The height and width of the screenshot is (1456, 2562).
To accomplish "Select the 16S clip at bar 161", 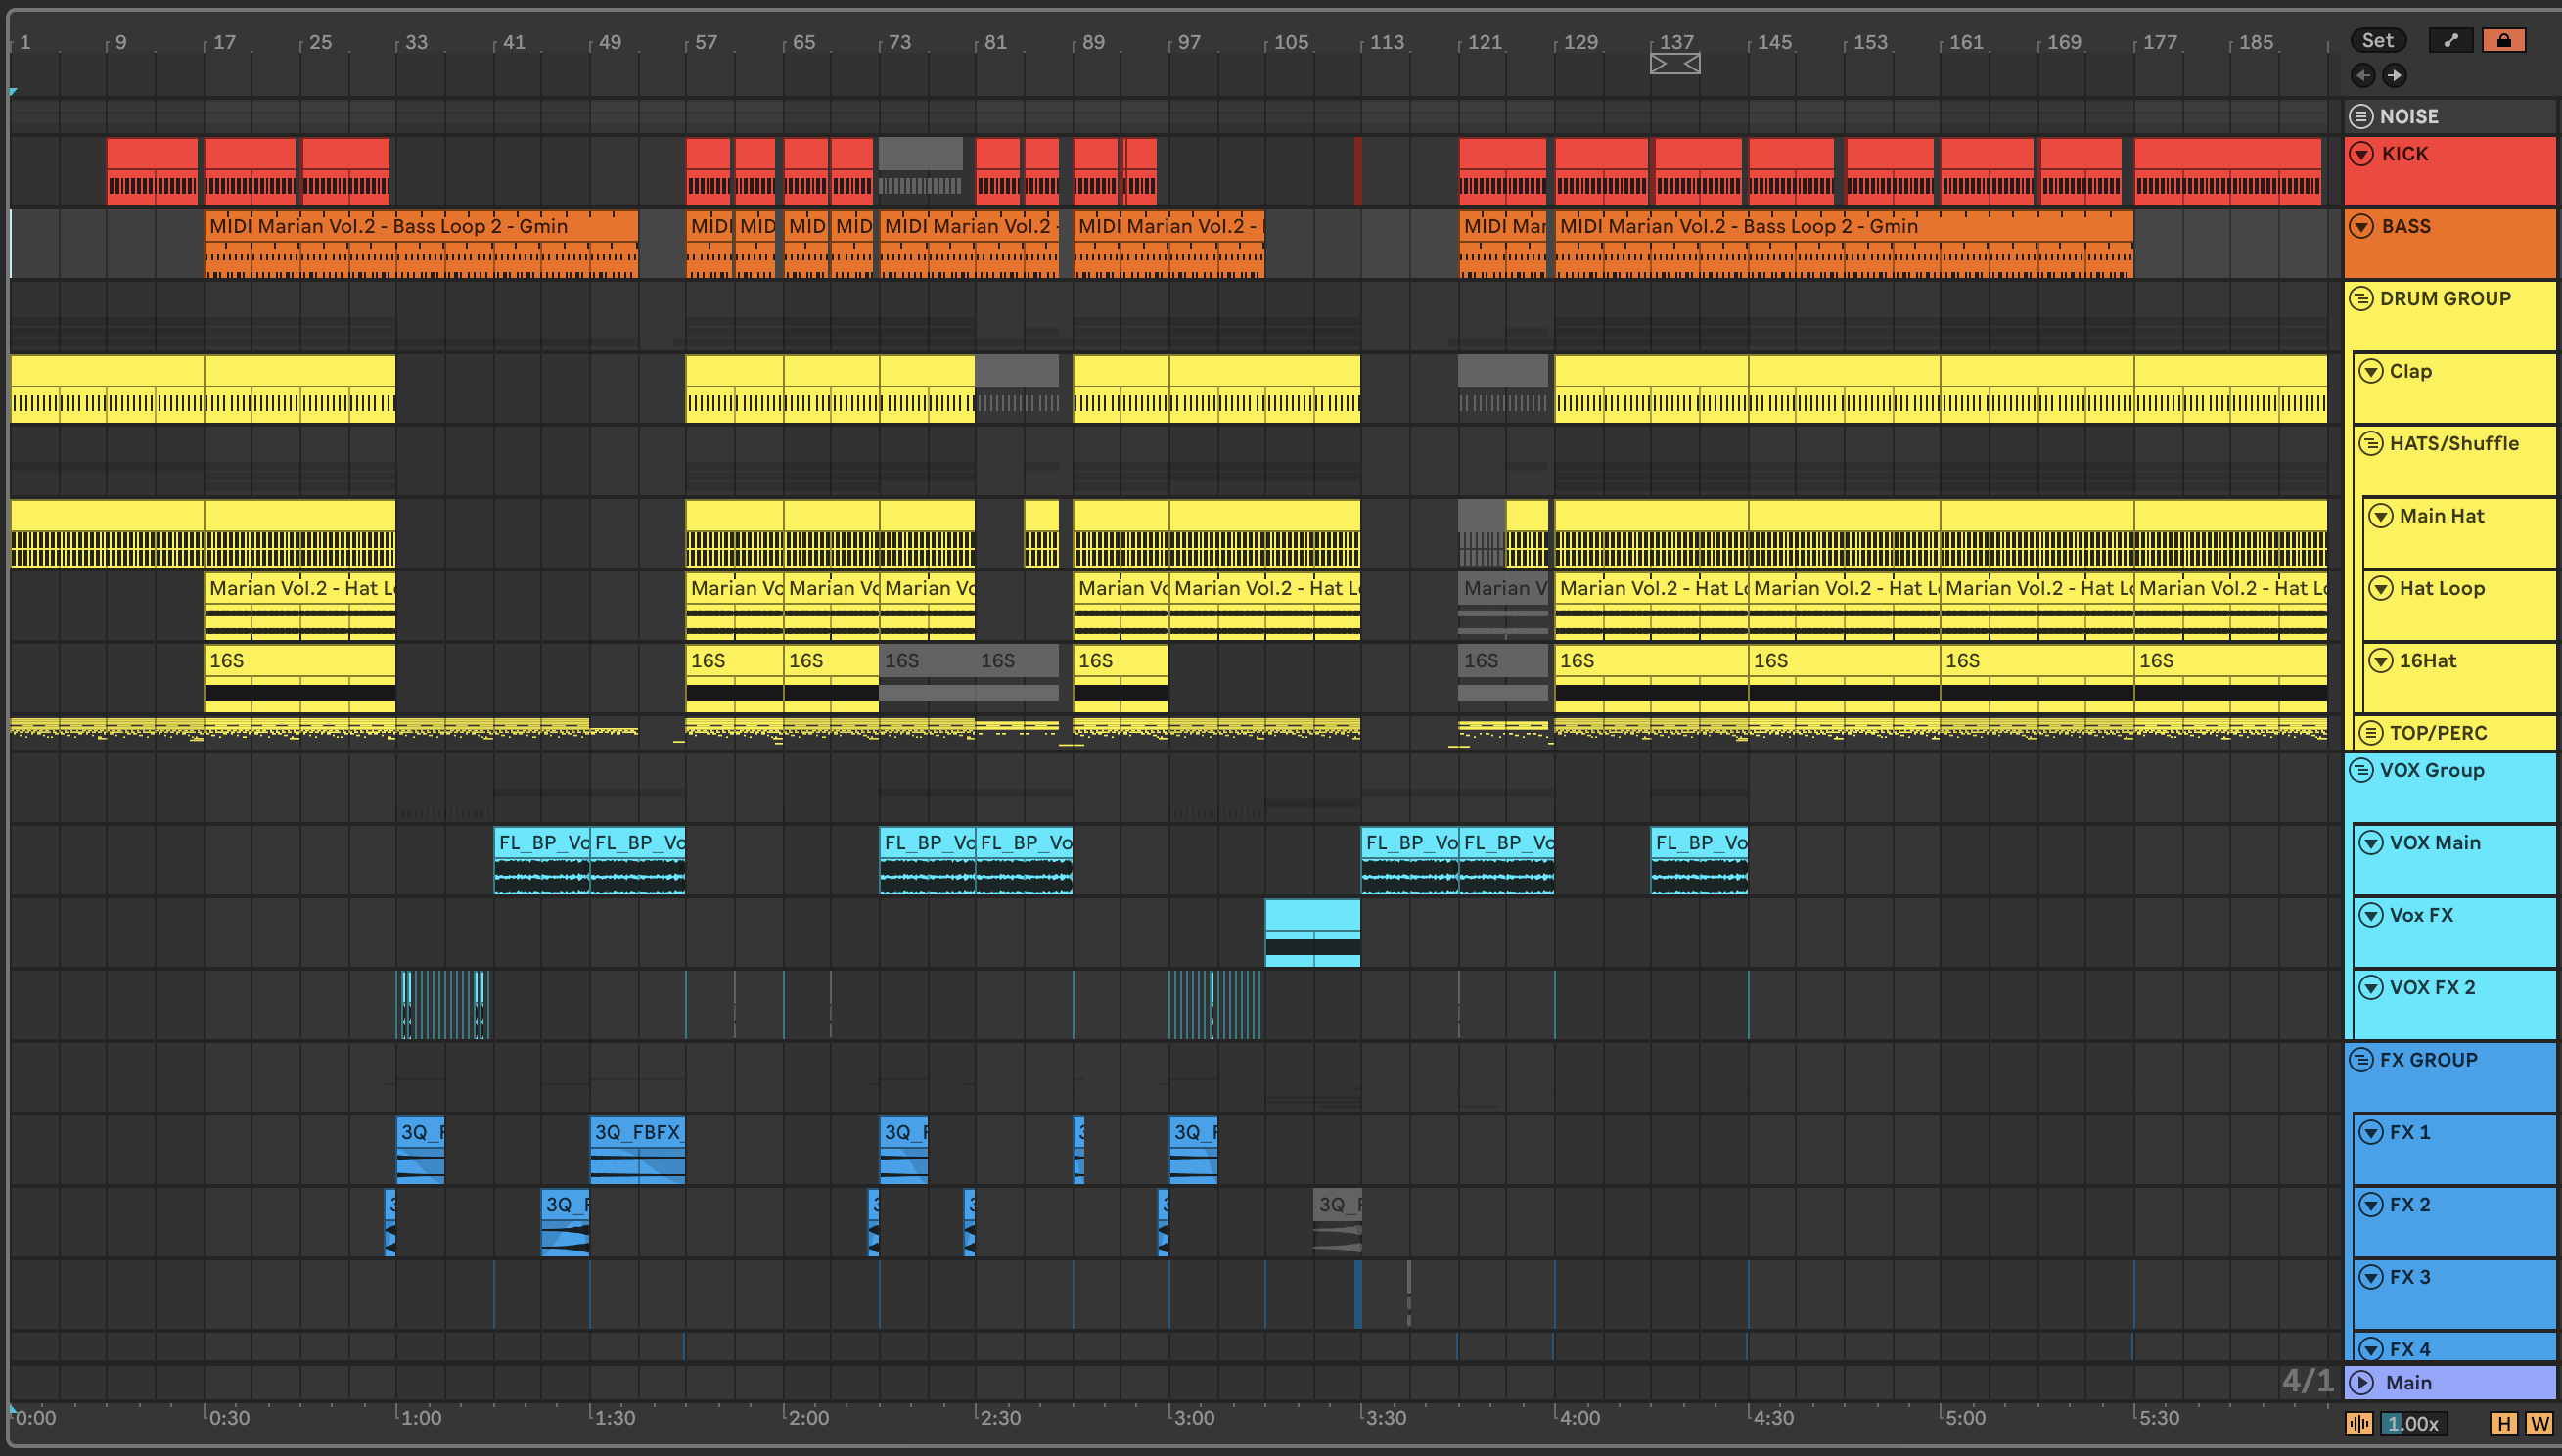I will pyautogui.click(x=2036, y=679).
